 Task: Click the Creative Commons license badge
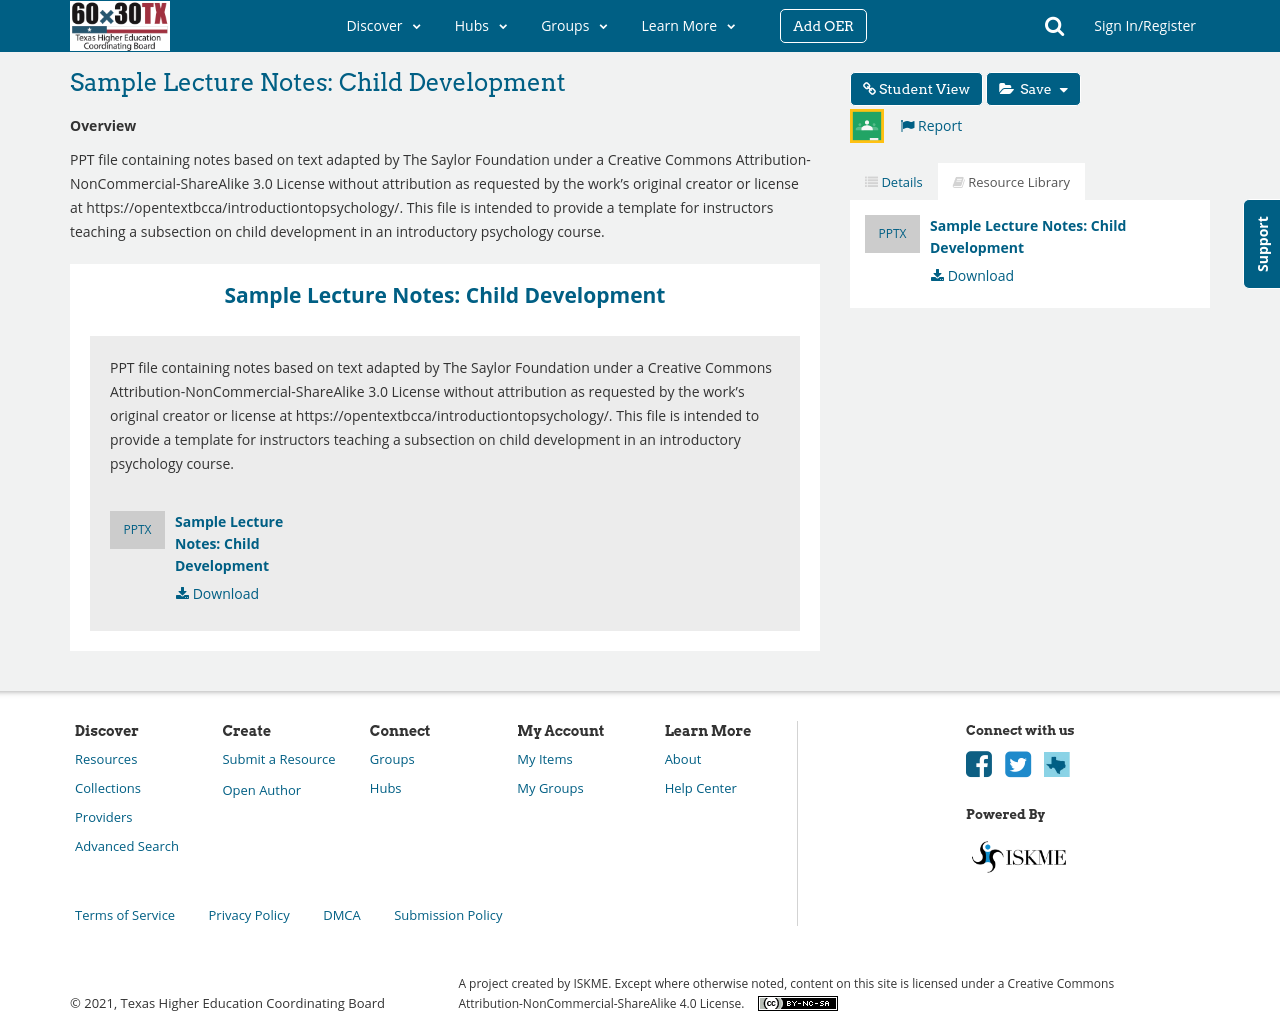click(x=797, y=1004)
